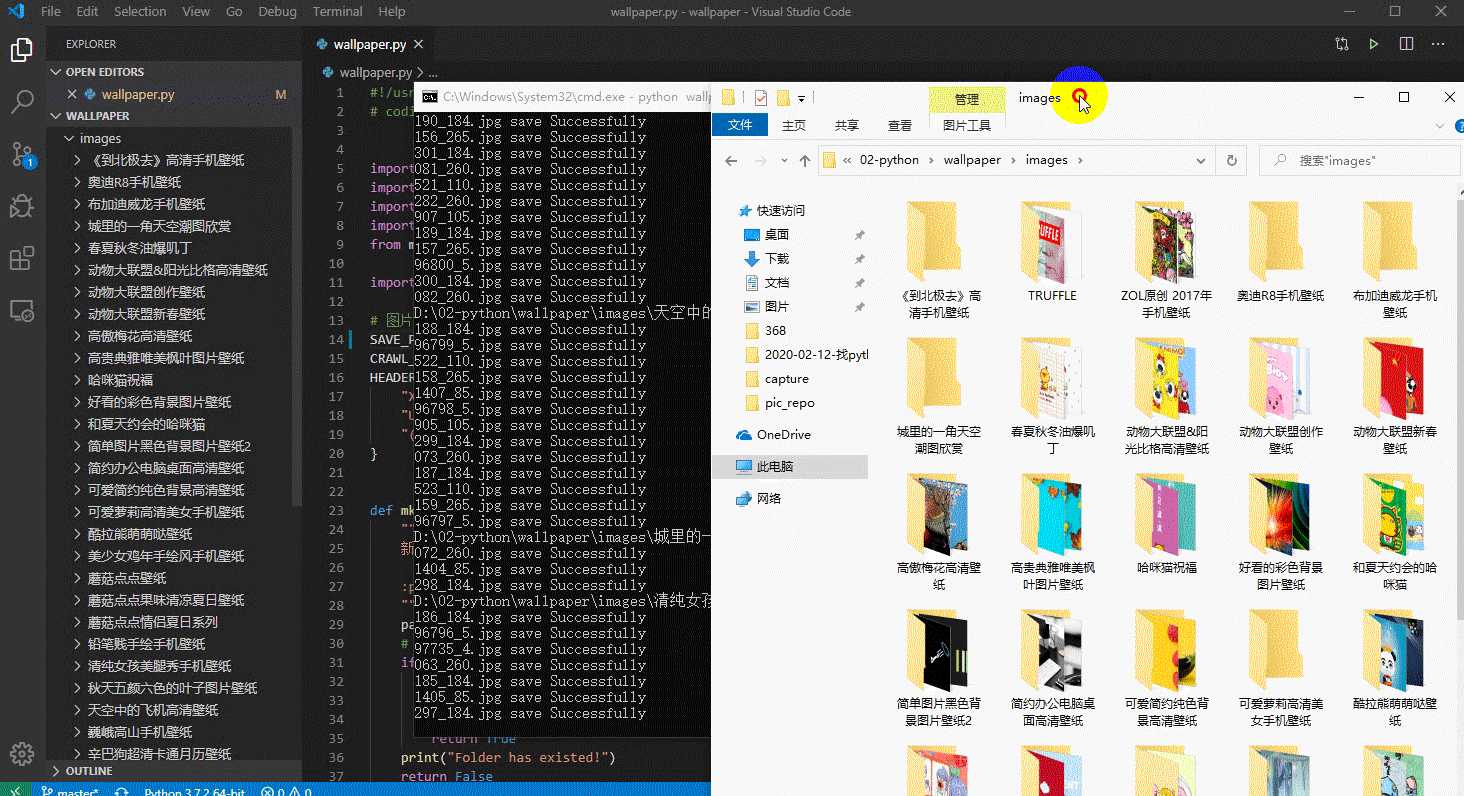This screenshot has width=1464, height=796.
Task: Switch to the 主页 ribbon tab
Action: click(794, 125)
